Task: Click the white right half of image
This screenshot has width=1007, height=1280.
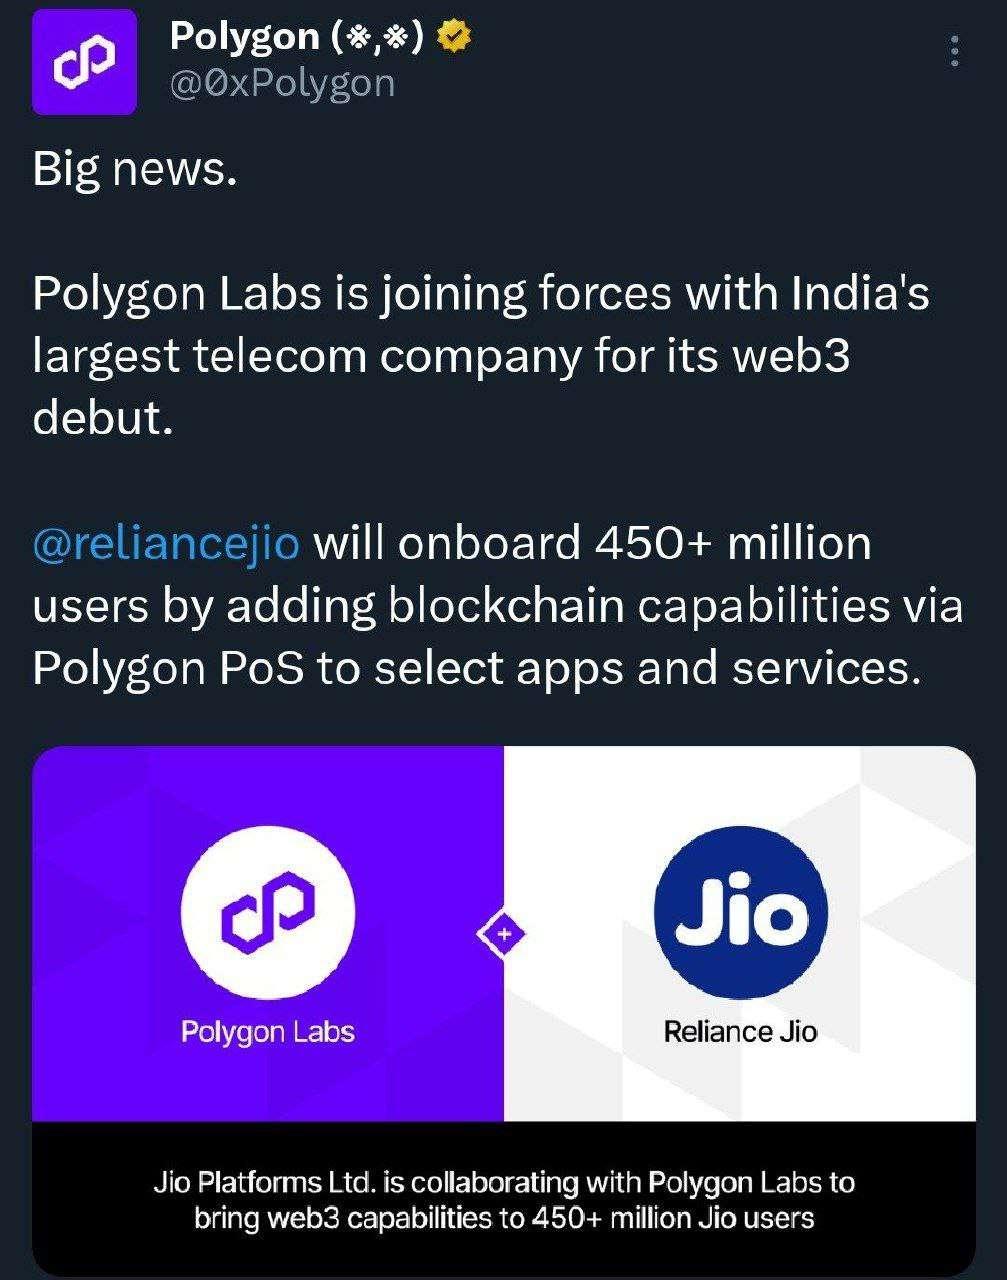Action: [x=740, y=933]
